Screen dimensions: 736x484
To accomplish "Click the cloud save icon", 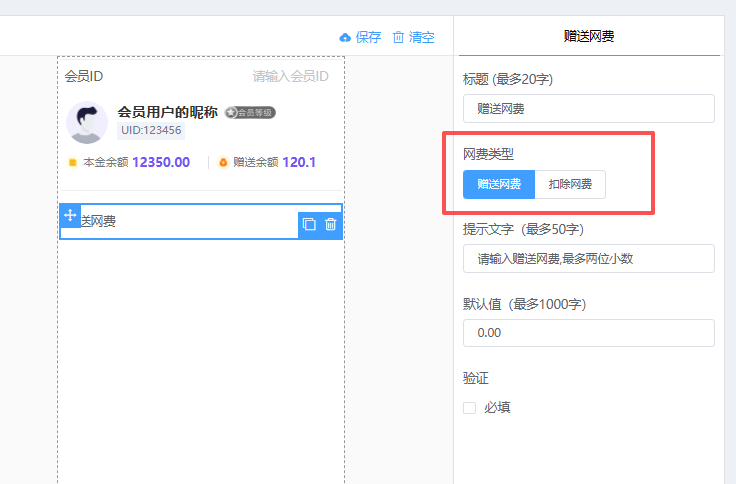I will pyautogui.click(x=345, y=38).
